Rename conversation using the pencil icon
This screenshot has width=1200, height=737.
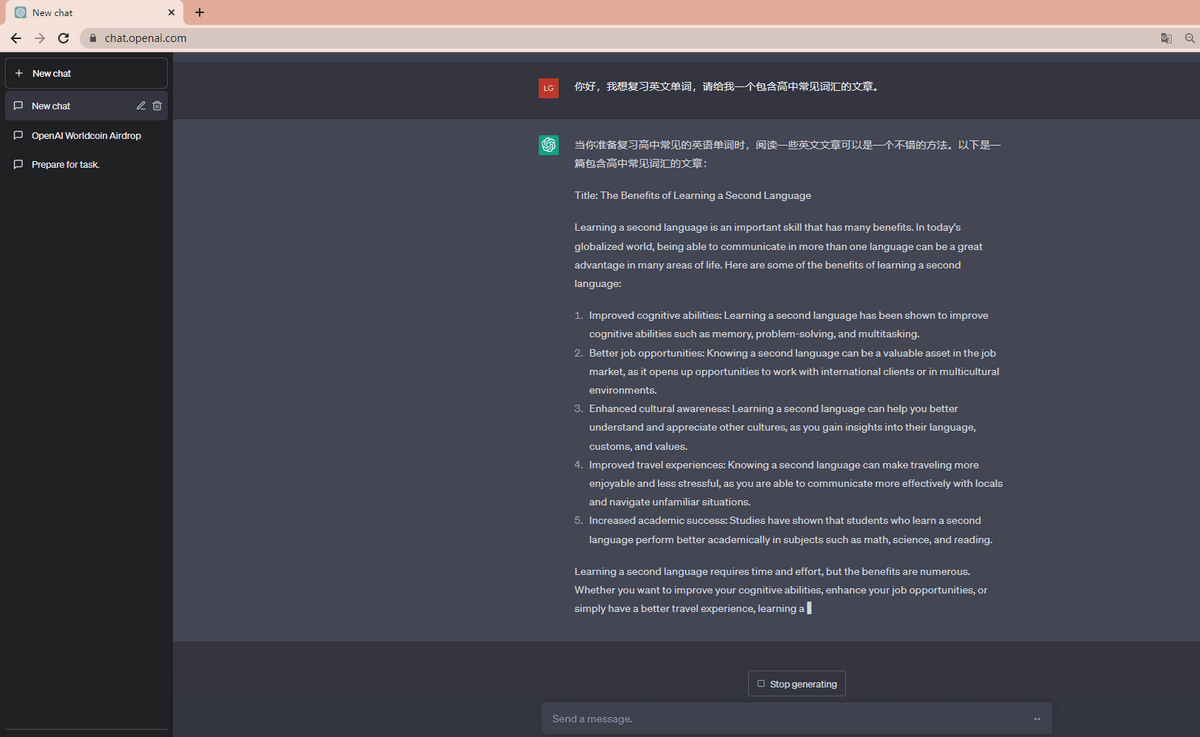point(141,106)
